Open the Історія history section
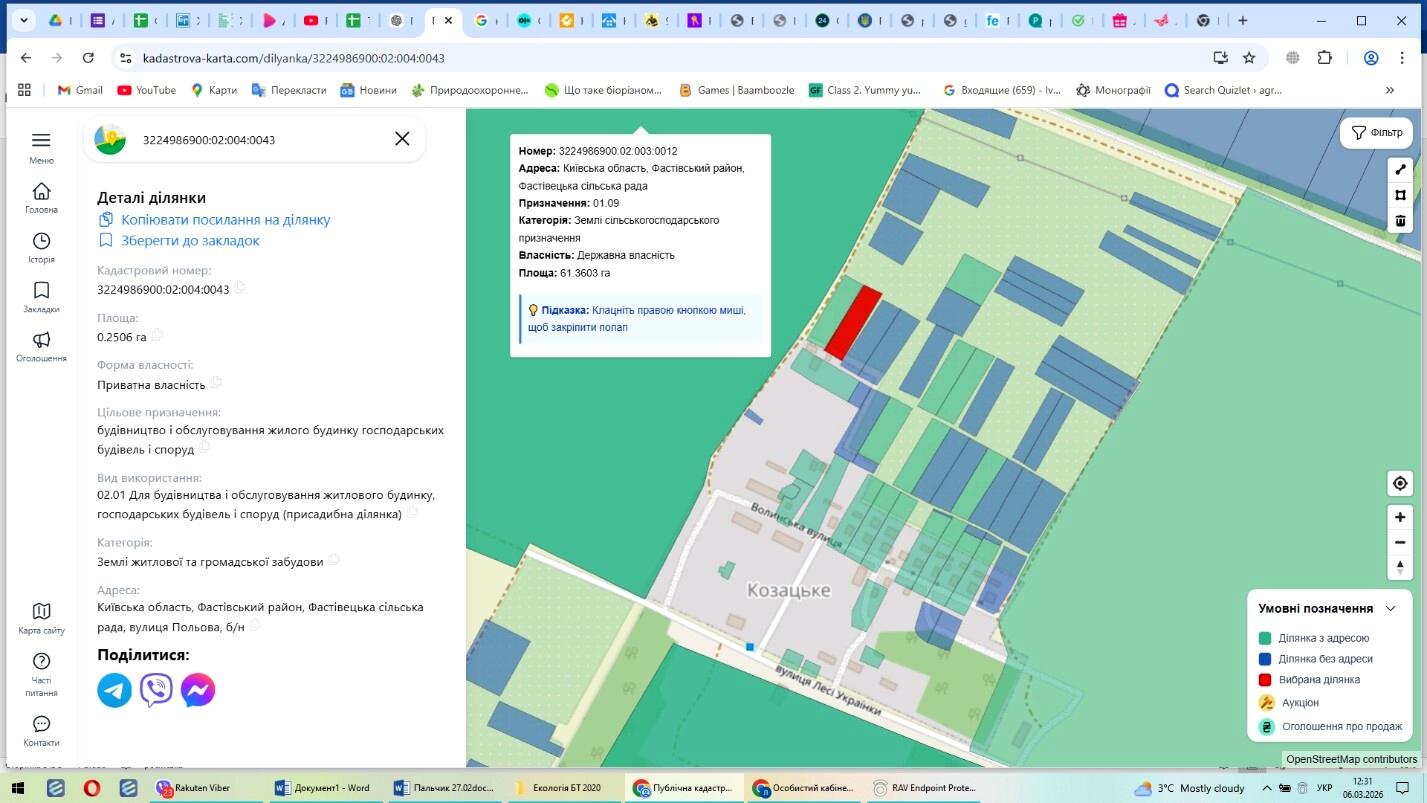 [41, 247]
